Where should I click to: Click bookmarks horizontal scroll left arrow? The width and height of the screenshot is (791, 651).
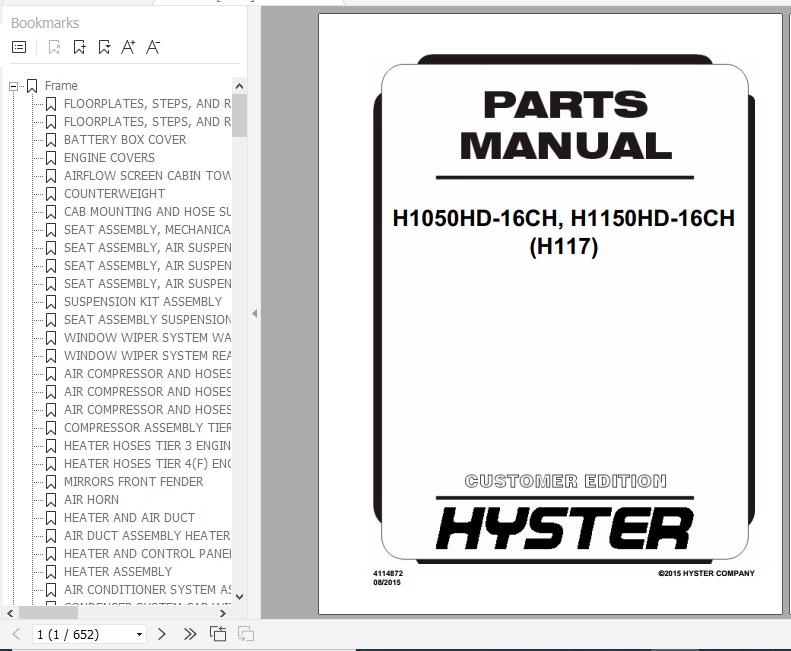point(10,613)
